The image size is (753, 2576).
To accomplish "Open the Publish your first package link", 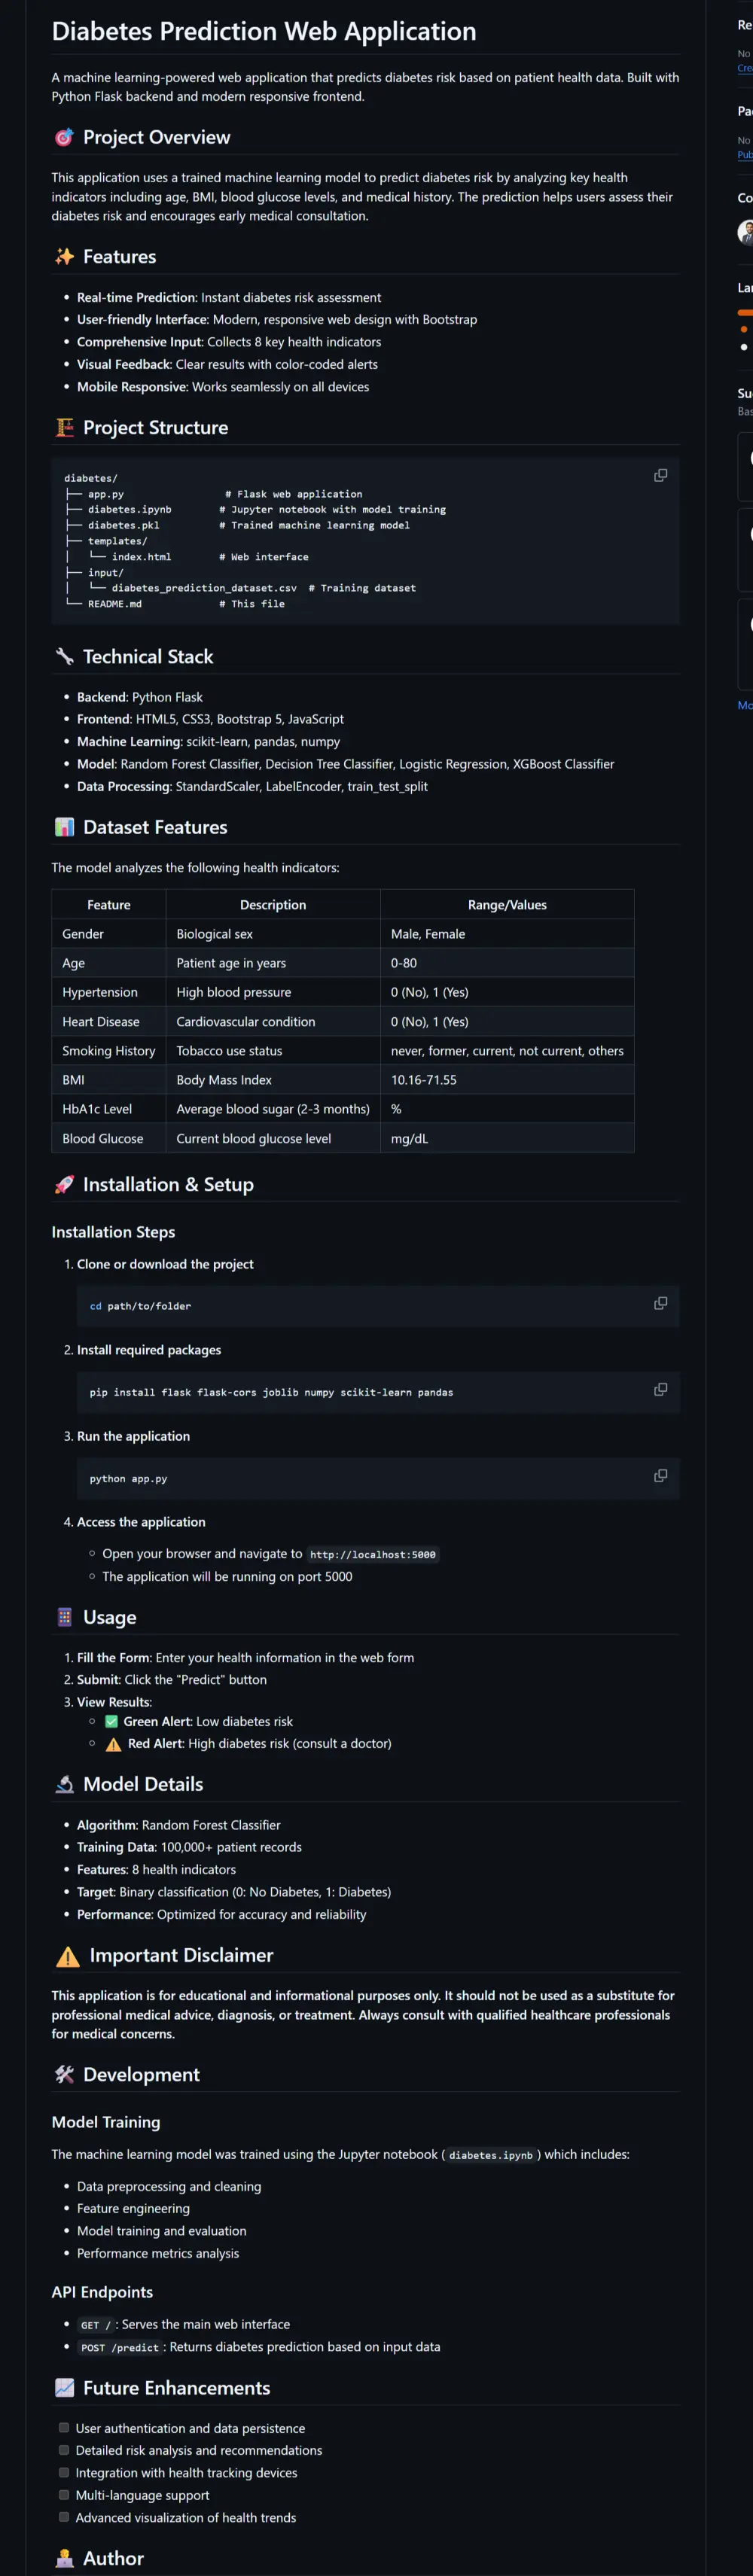I will pyautogui.click(x=745, y=155).
